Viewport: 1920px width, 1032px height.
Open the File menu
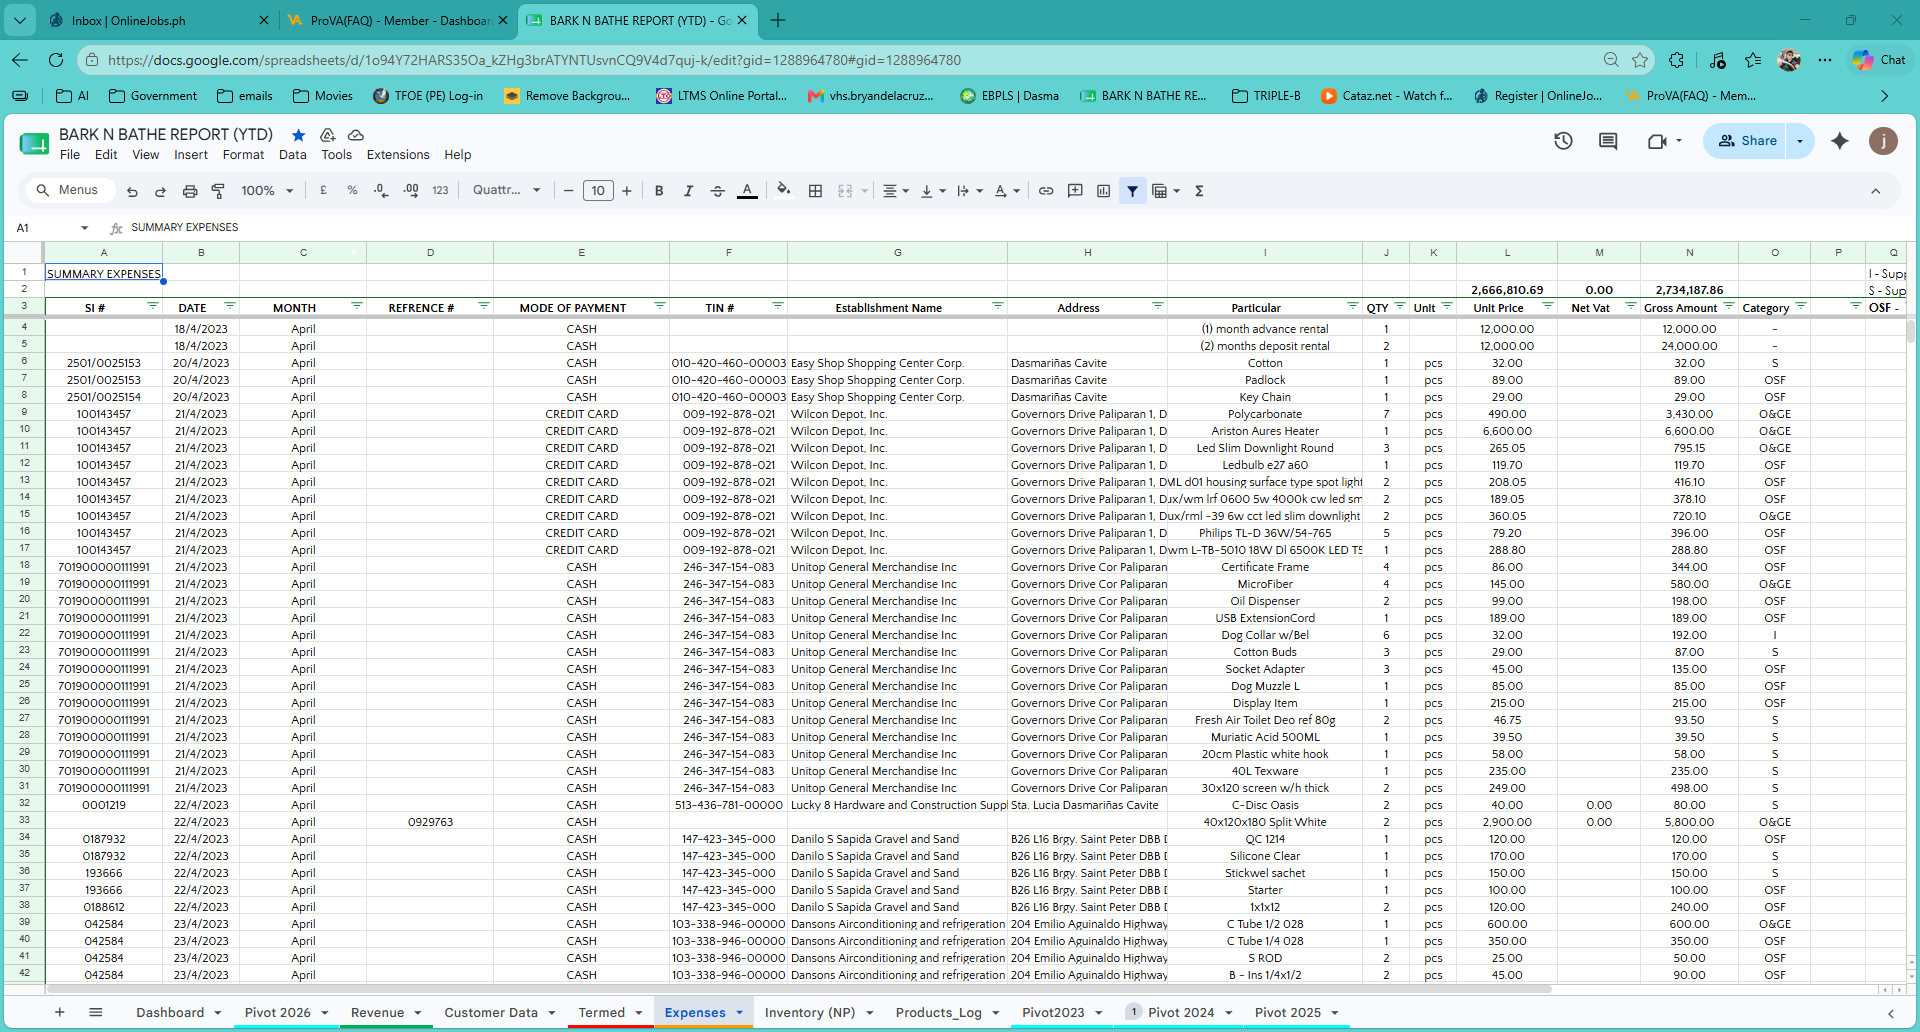point(70,155)
